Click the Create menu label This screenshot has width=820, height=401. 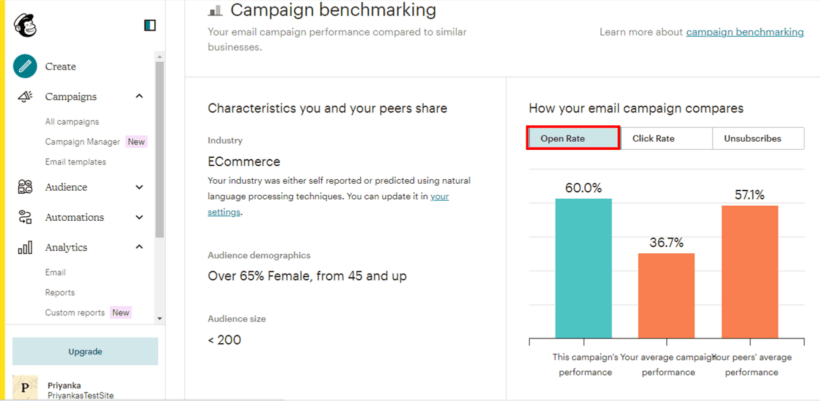point(61,66)
